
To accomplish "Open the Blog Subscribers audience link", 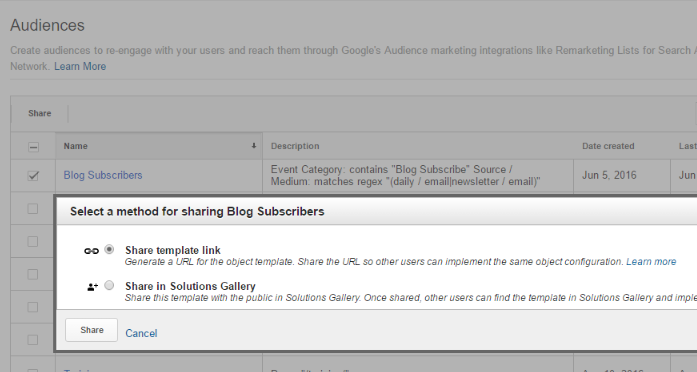I will pyautogui.click(x=103, y=176).
